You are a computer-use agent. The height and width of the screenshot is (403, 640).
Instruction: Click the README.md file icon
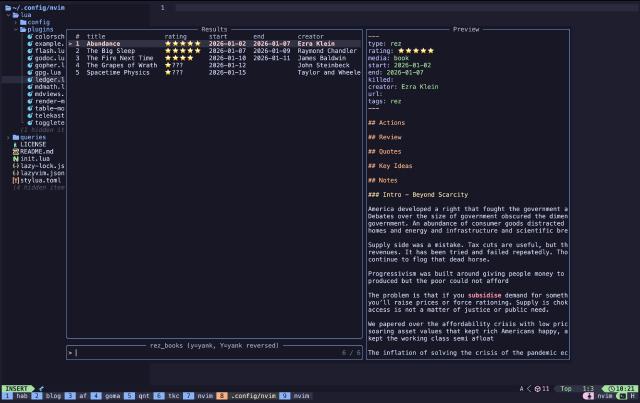[x=15, y=151]
